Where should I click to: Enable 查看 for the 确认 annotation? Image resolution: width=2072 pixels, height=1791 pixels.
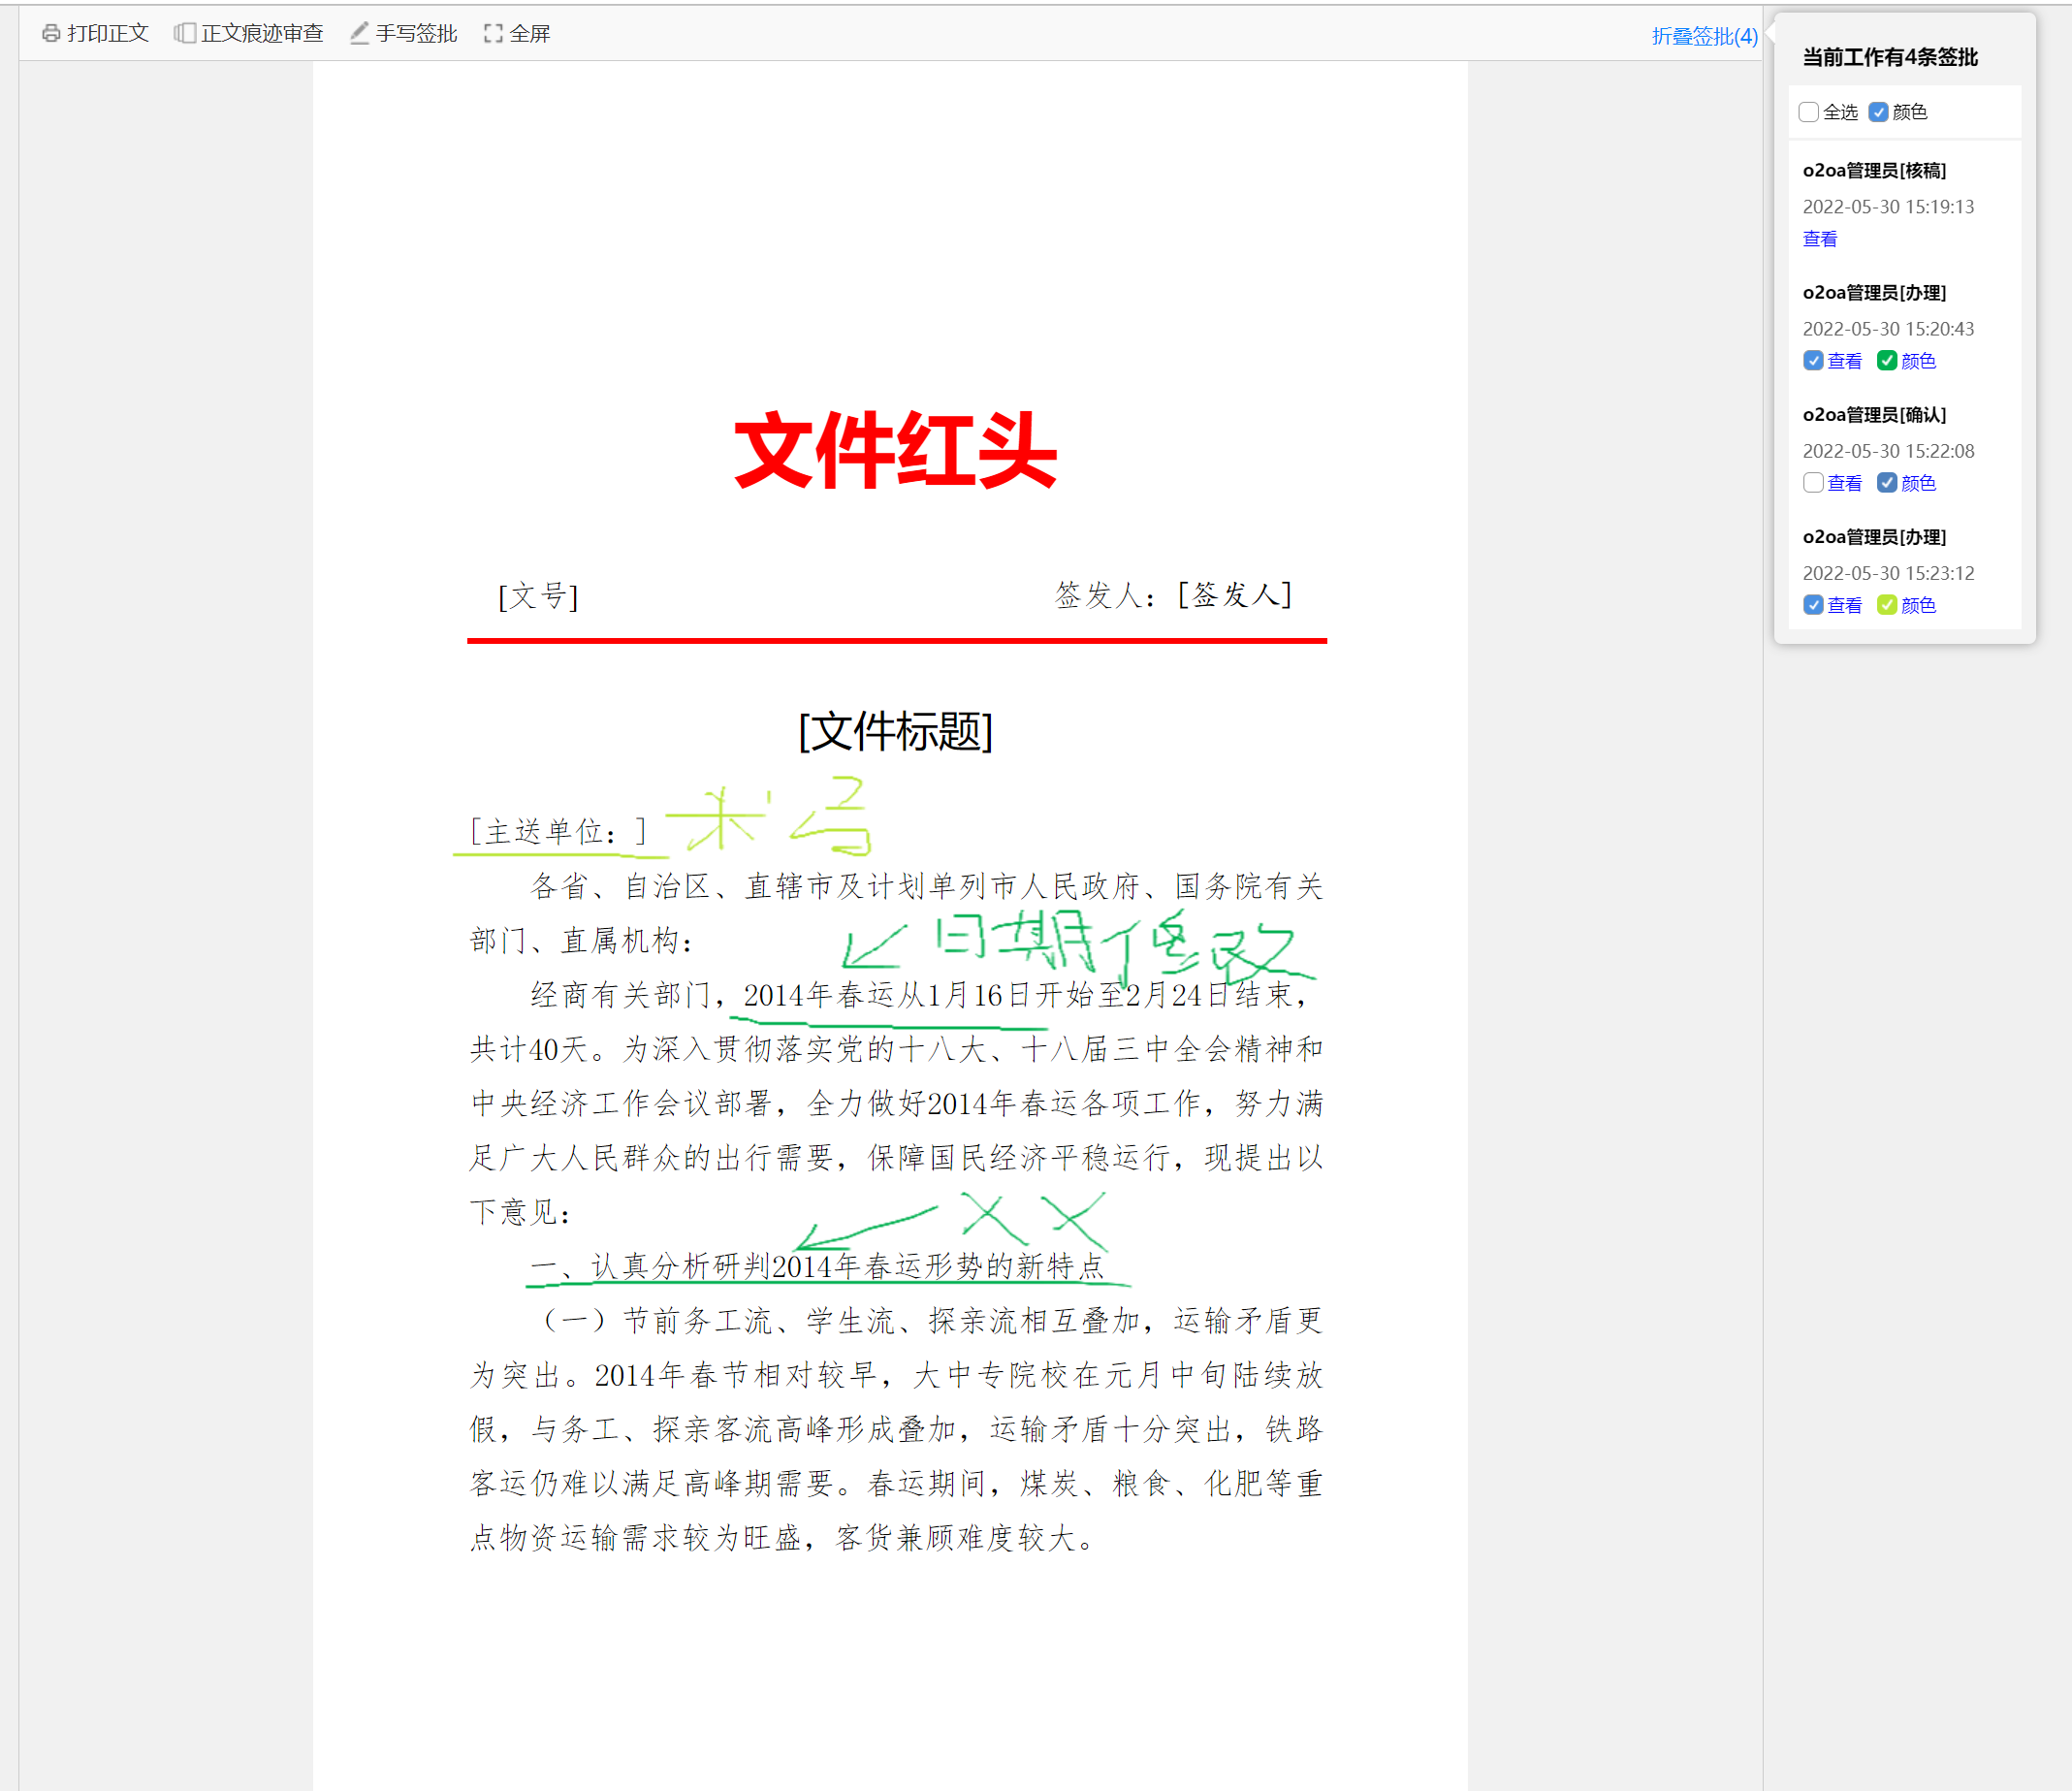pos(1813,483)
